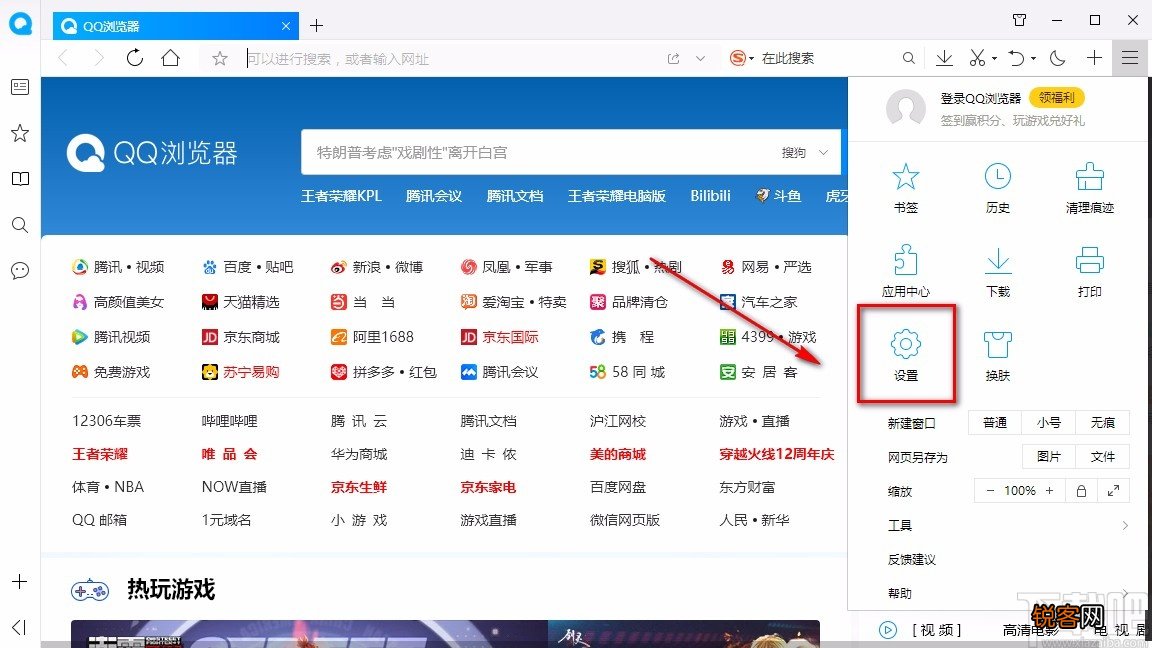
Task: Select 反馈建议 menu entry
Action: click(x=912, y=560)
